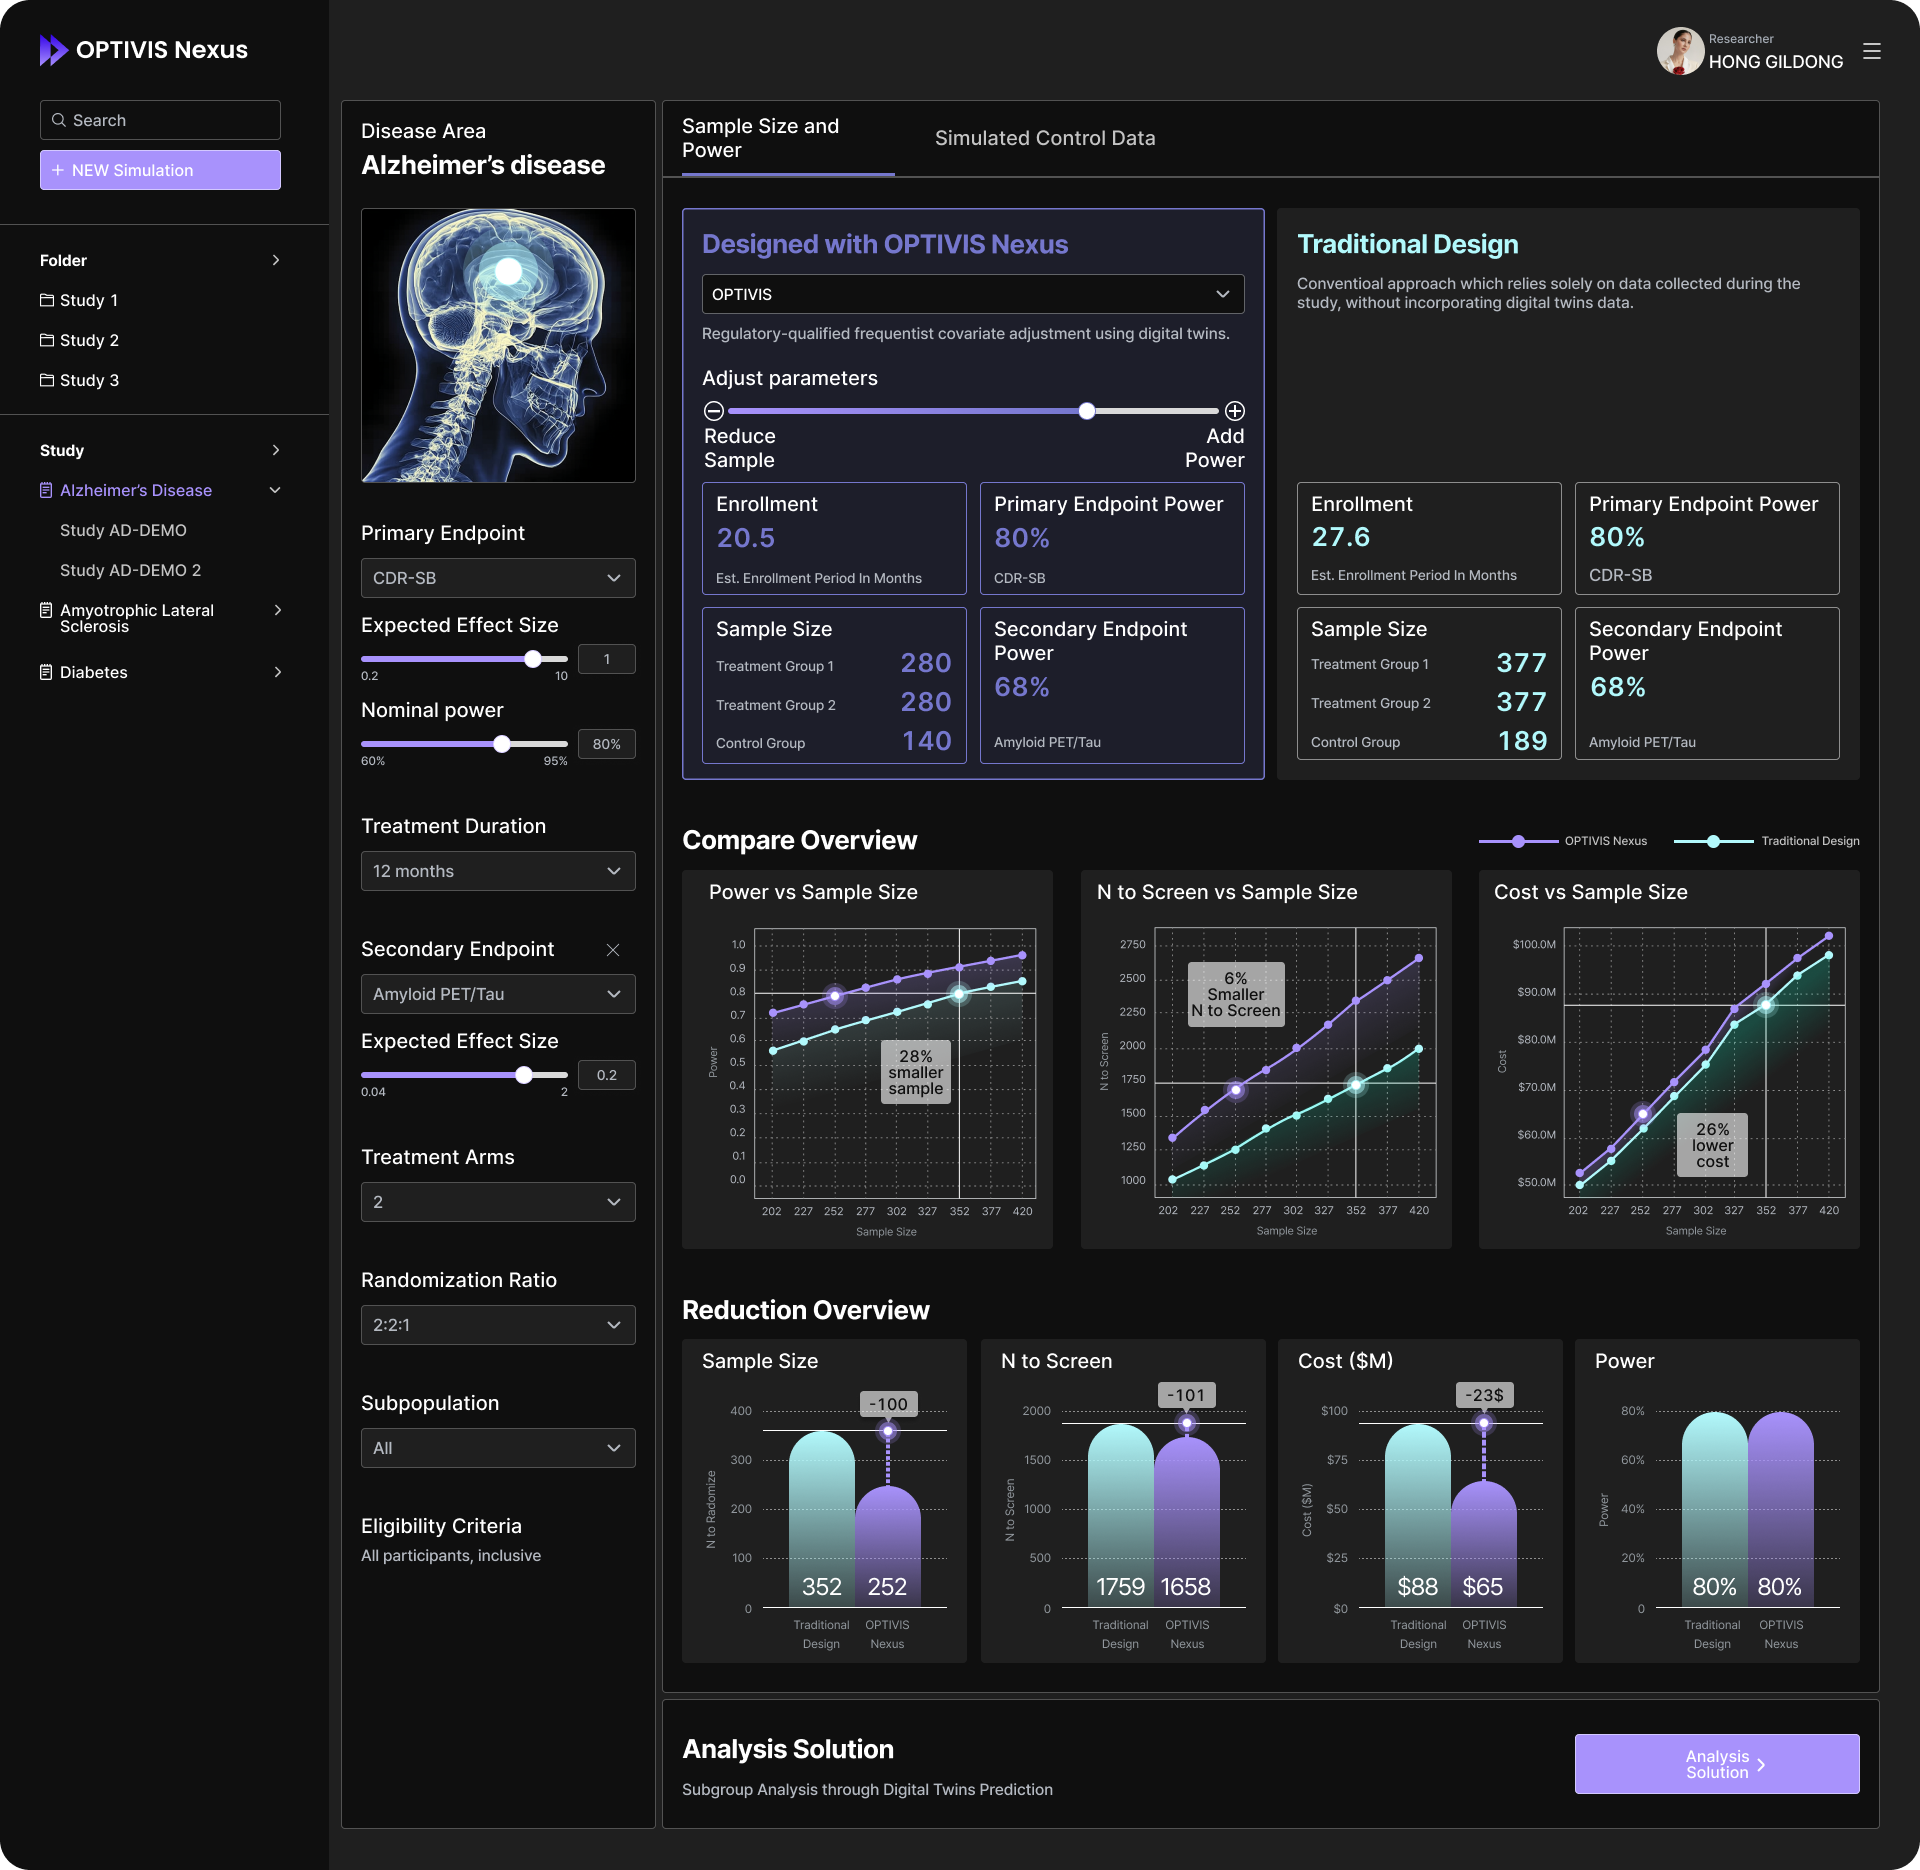Switch to Simulated Control Data tab
The image size is (1920, 1870).
pyautogui.click(x=1044, y=138)
